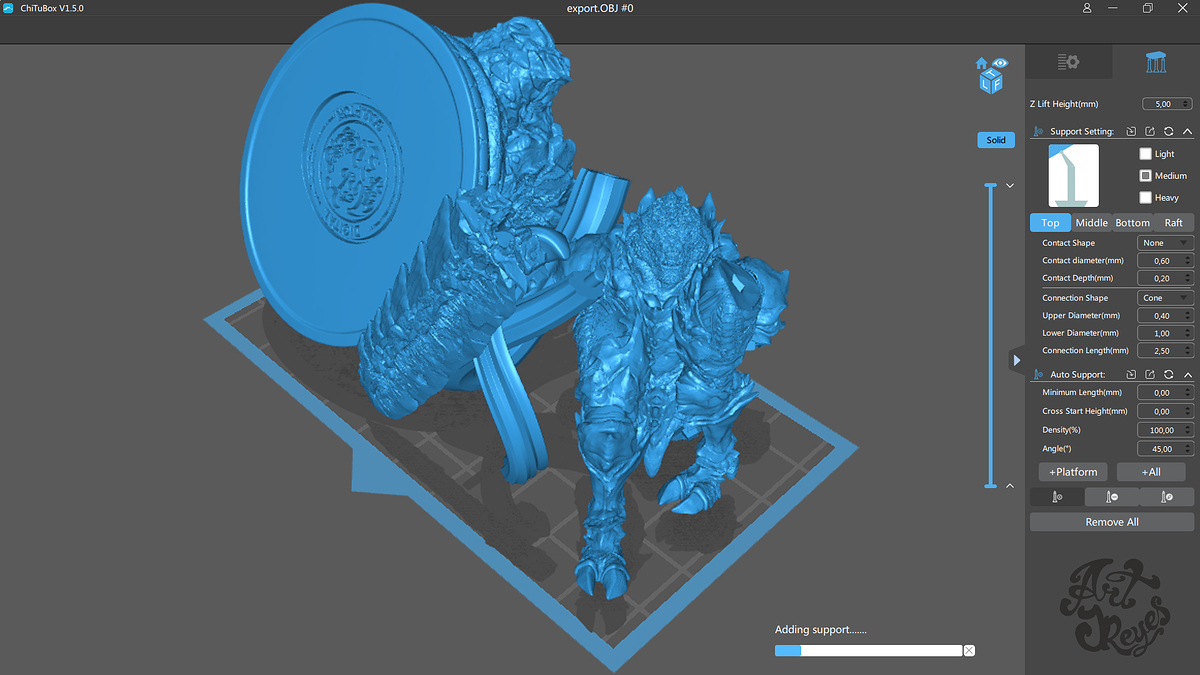The image size is (1200, 675).
Task: Check the Medium support option
Action: pos(1146,176)
